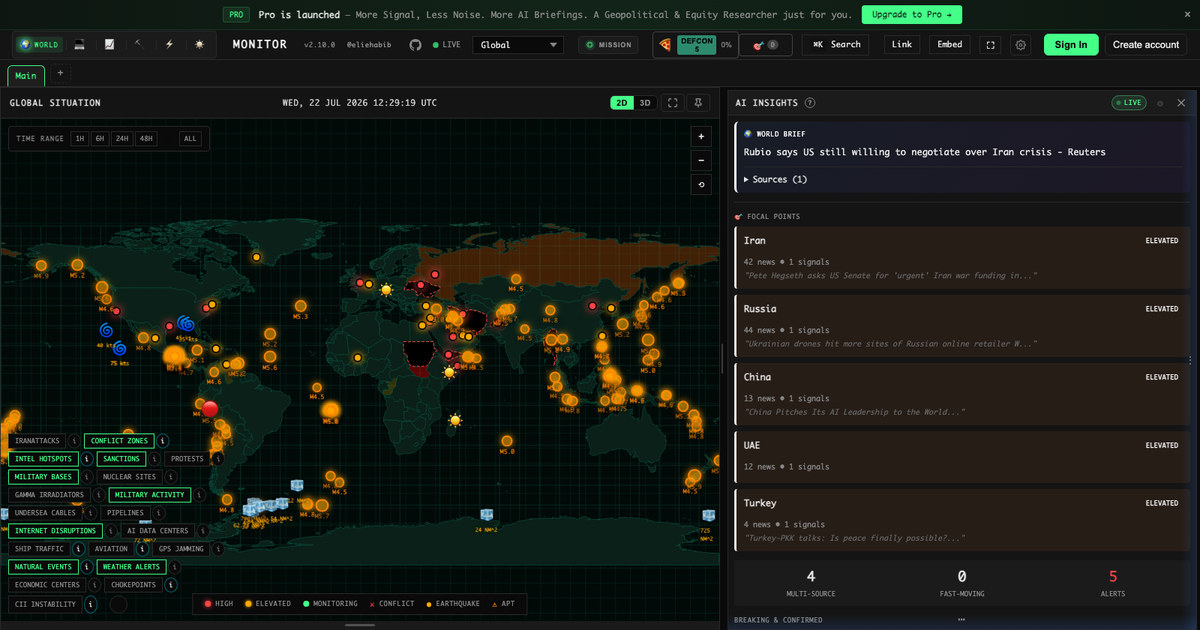The image size is (1200, 630).
Task: Switch map to 2D view
Action: pos(622,103)
